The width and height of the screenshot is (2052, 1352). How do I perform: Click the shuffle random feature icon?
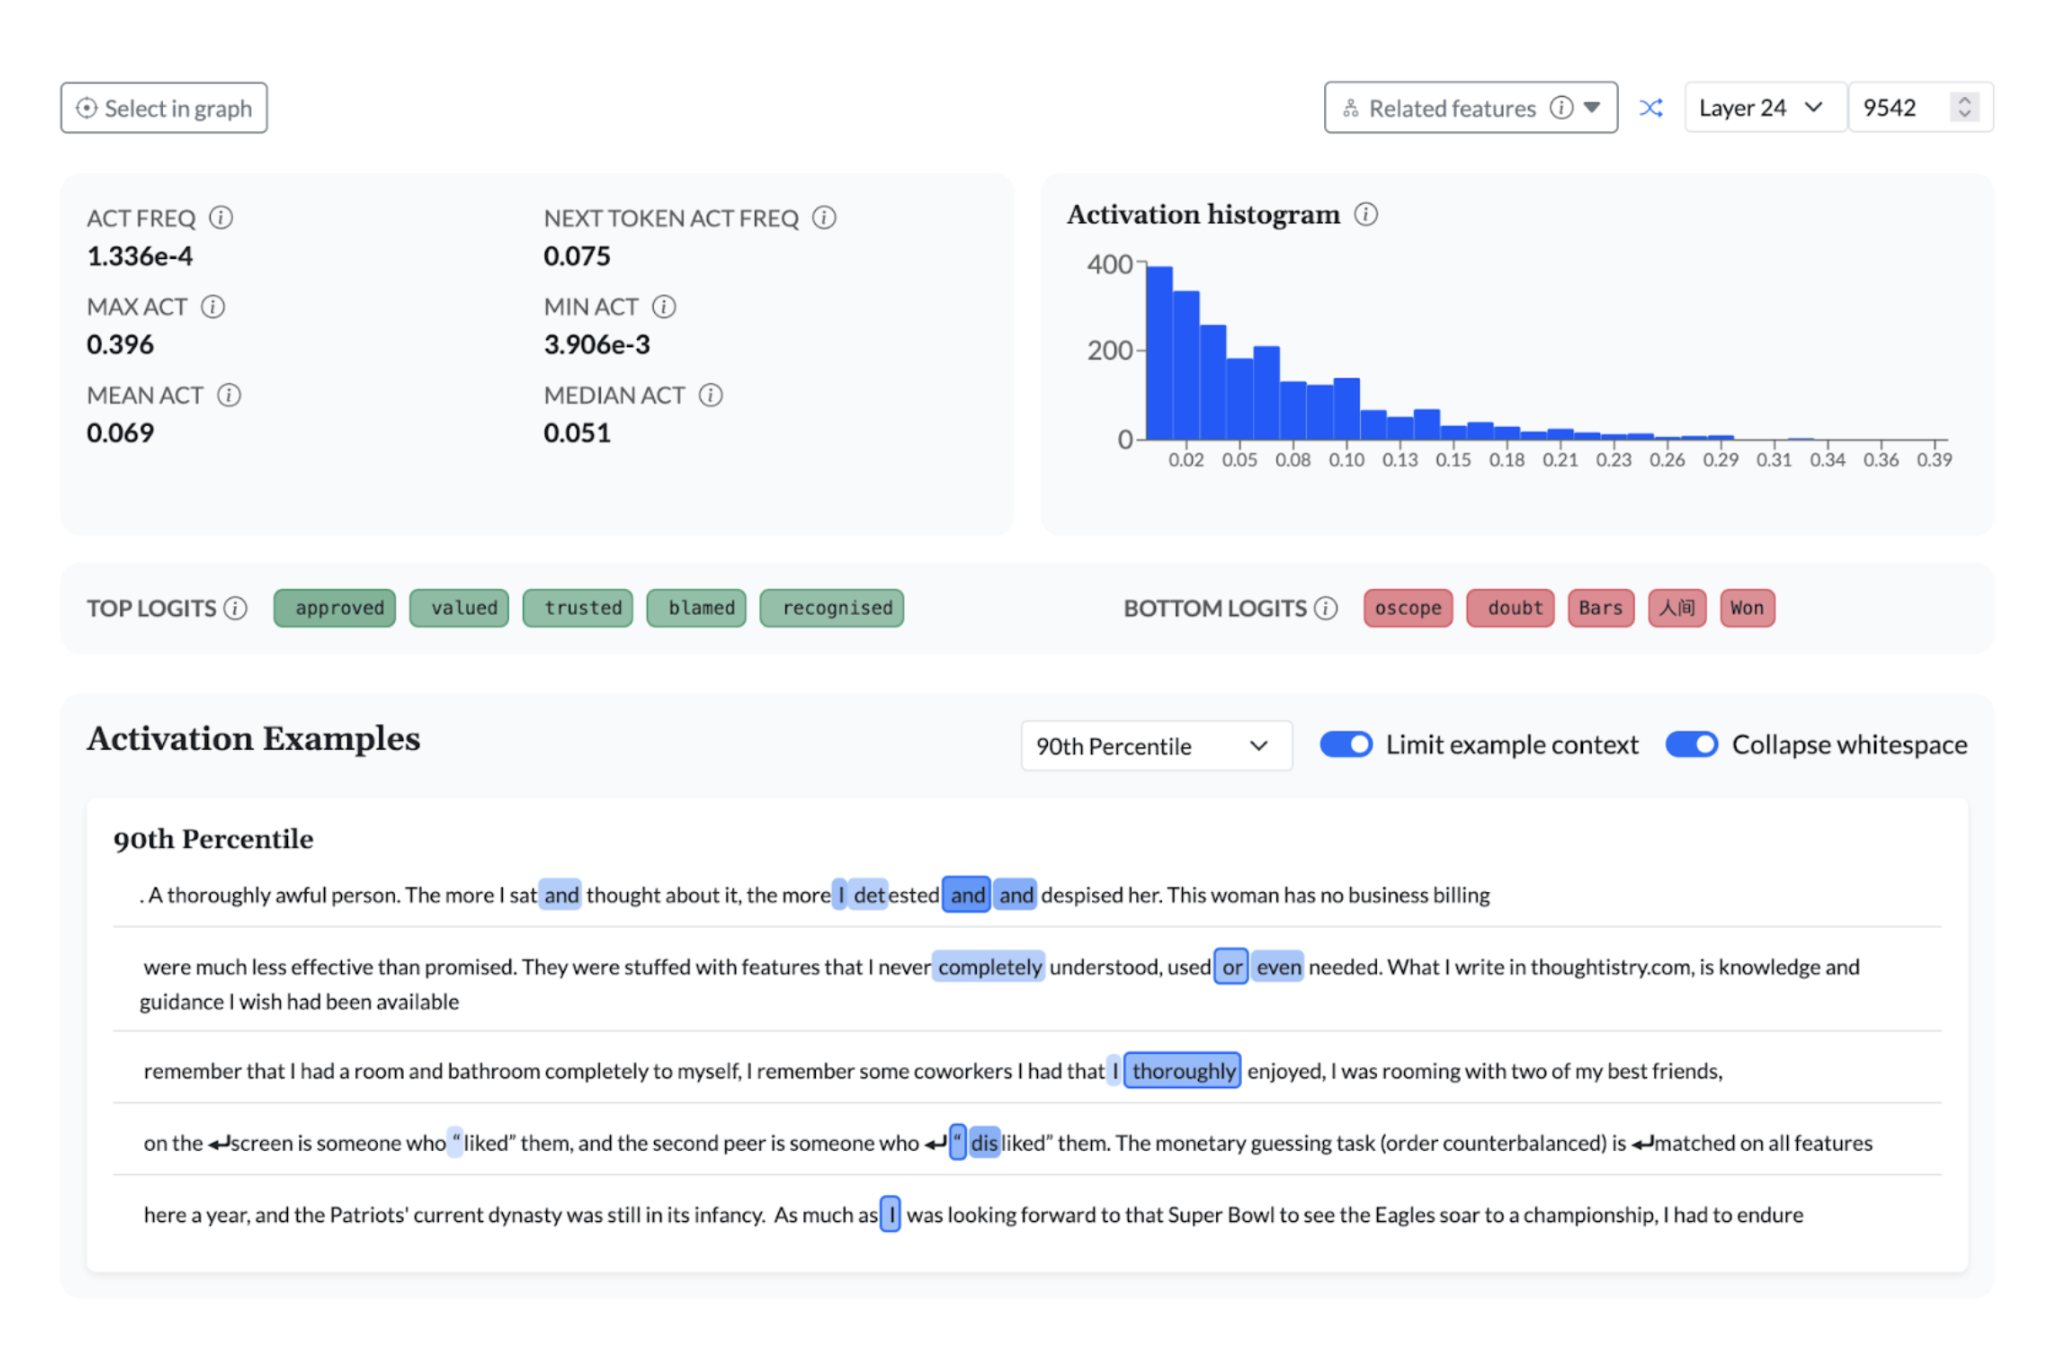click(1651, 108)
